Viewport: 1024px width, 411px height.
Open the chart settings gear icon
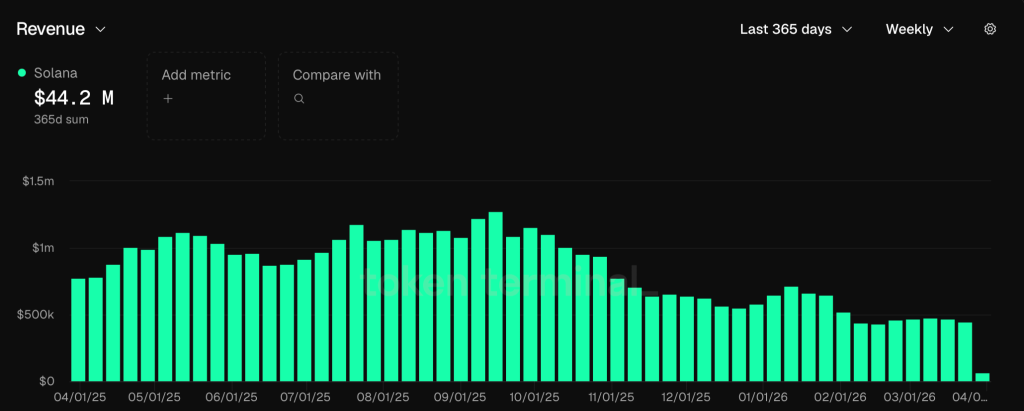[990, 29]
